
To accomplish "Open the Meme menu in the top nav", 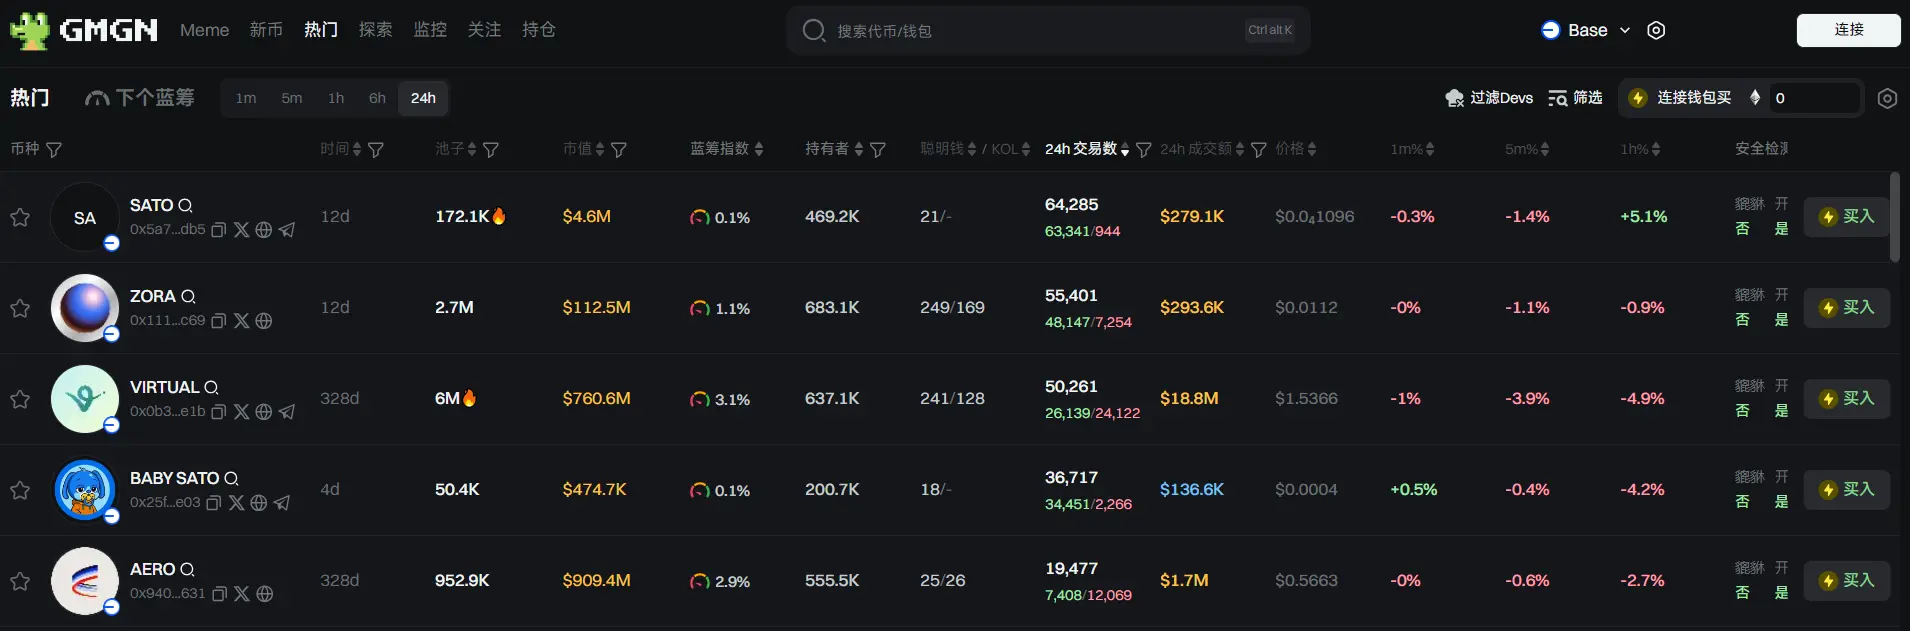I will pos(204,30).
